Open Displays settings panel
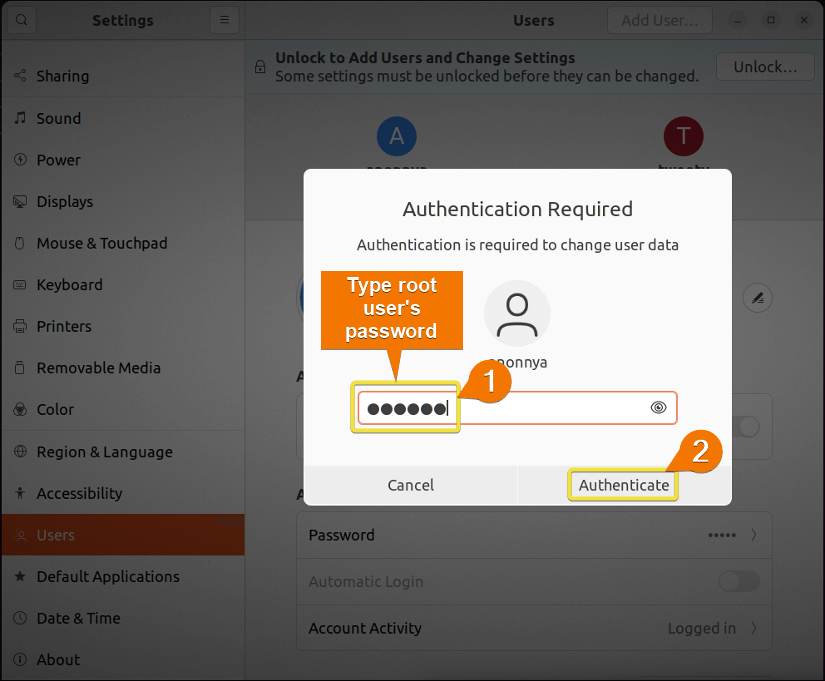 pos(123,202)
